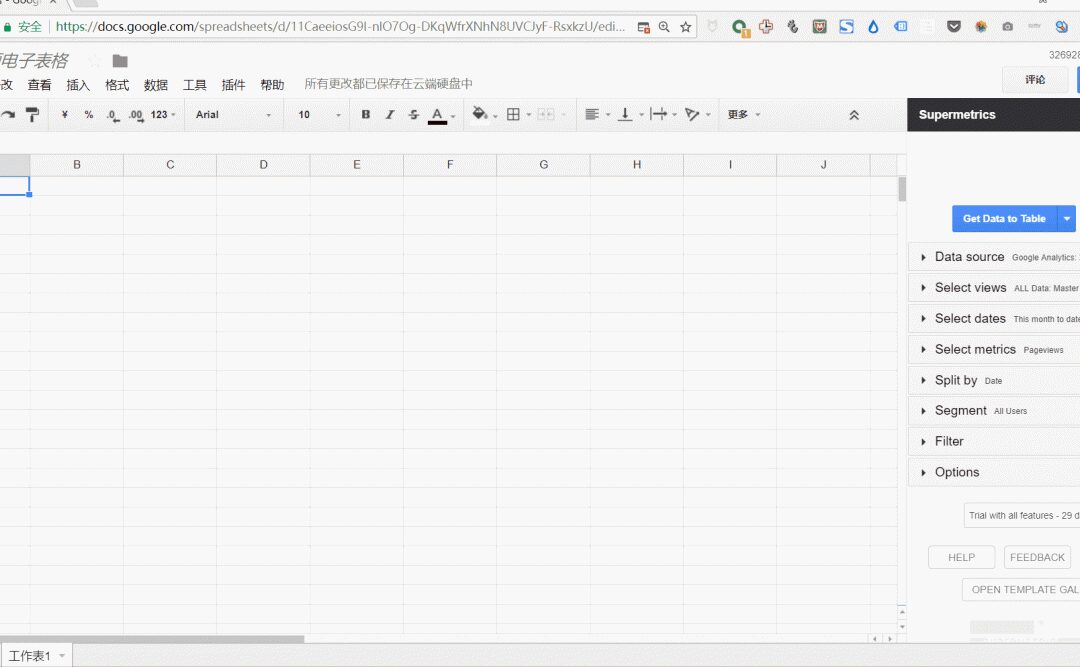Select column F header
This screenshot has width=1080, height=667.
tap(450, 165)
